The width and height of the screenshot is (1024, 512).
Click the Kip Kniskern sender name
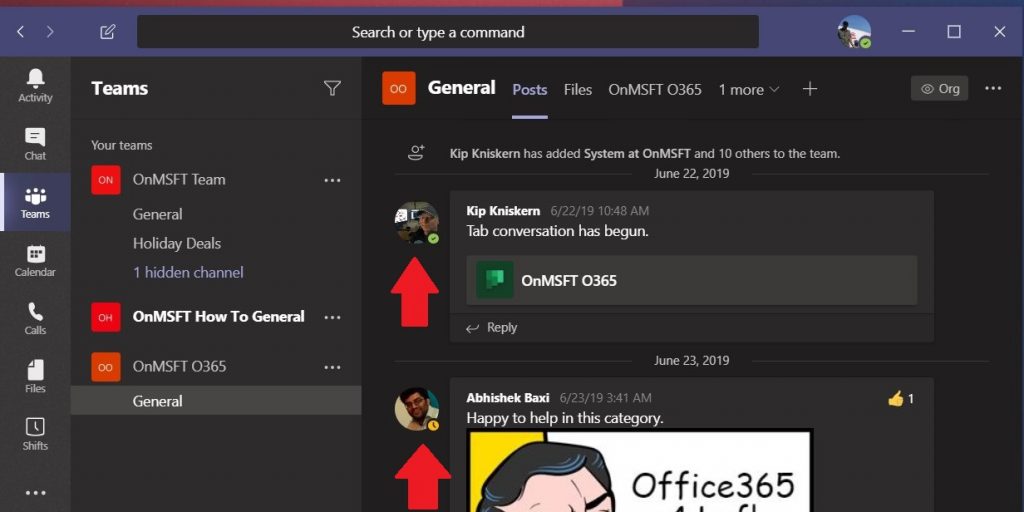coord(504,211)
